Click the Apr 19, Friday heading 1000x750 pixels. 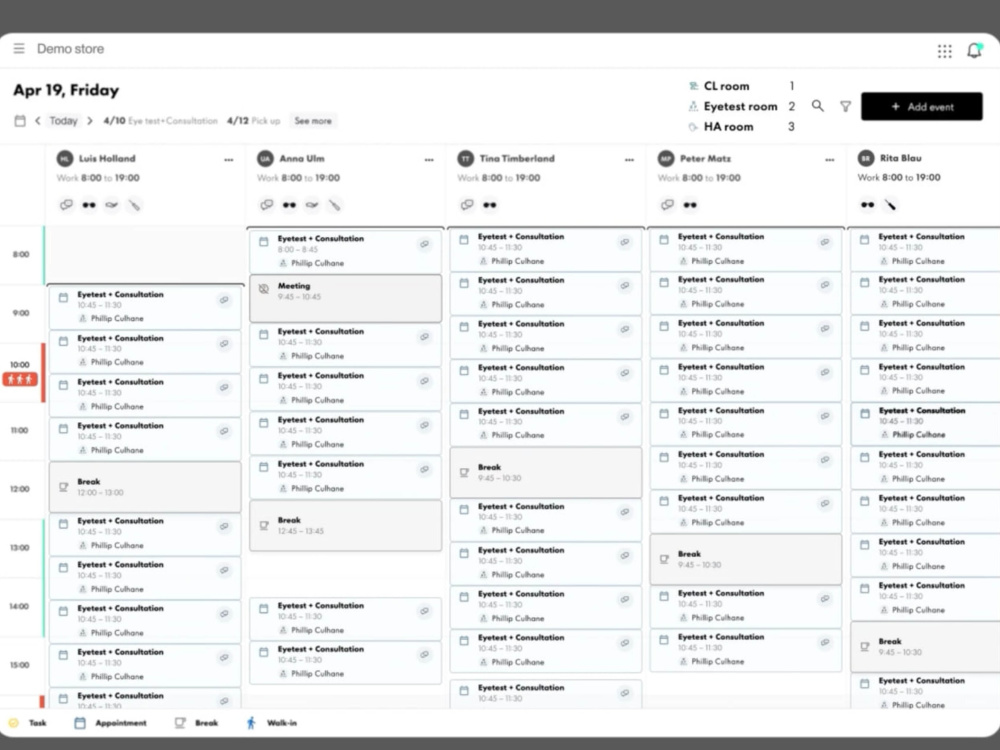66,90
